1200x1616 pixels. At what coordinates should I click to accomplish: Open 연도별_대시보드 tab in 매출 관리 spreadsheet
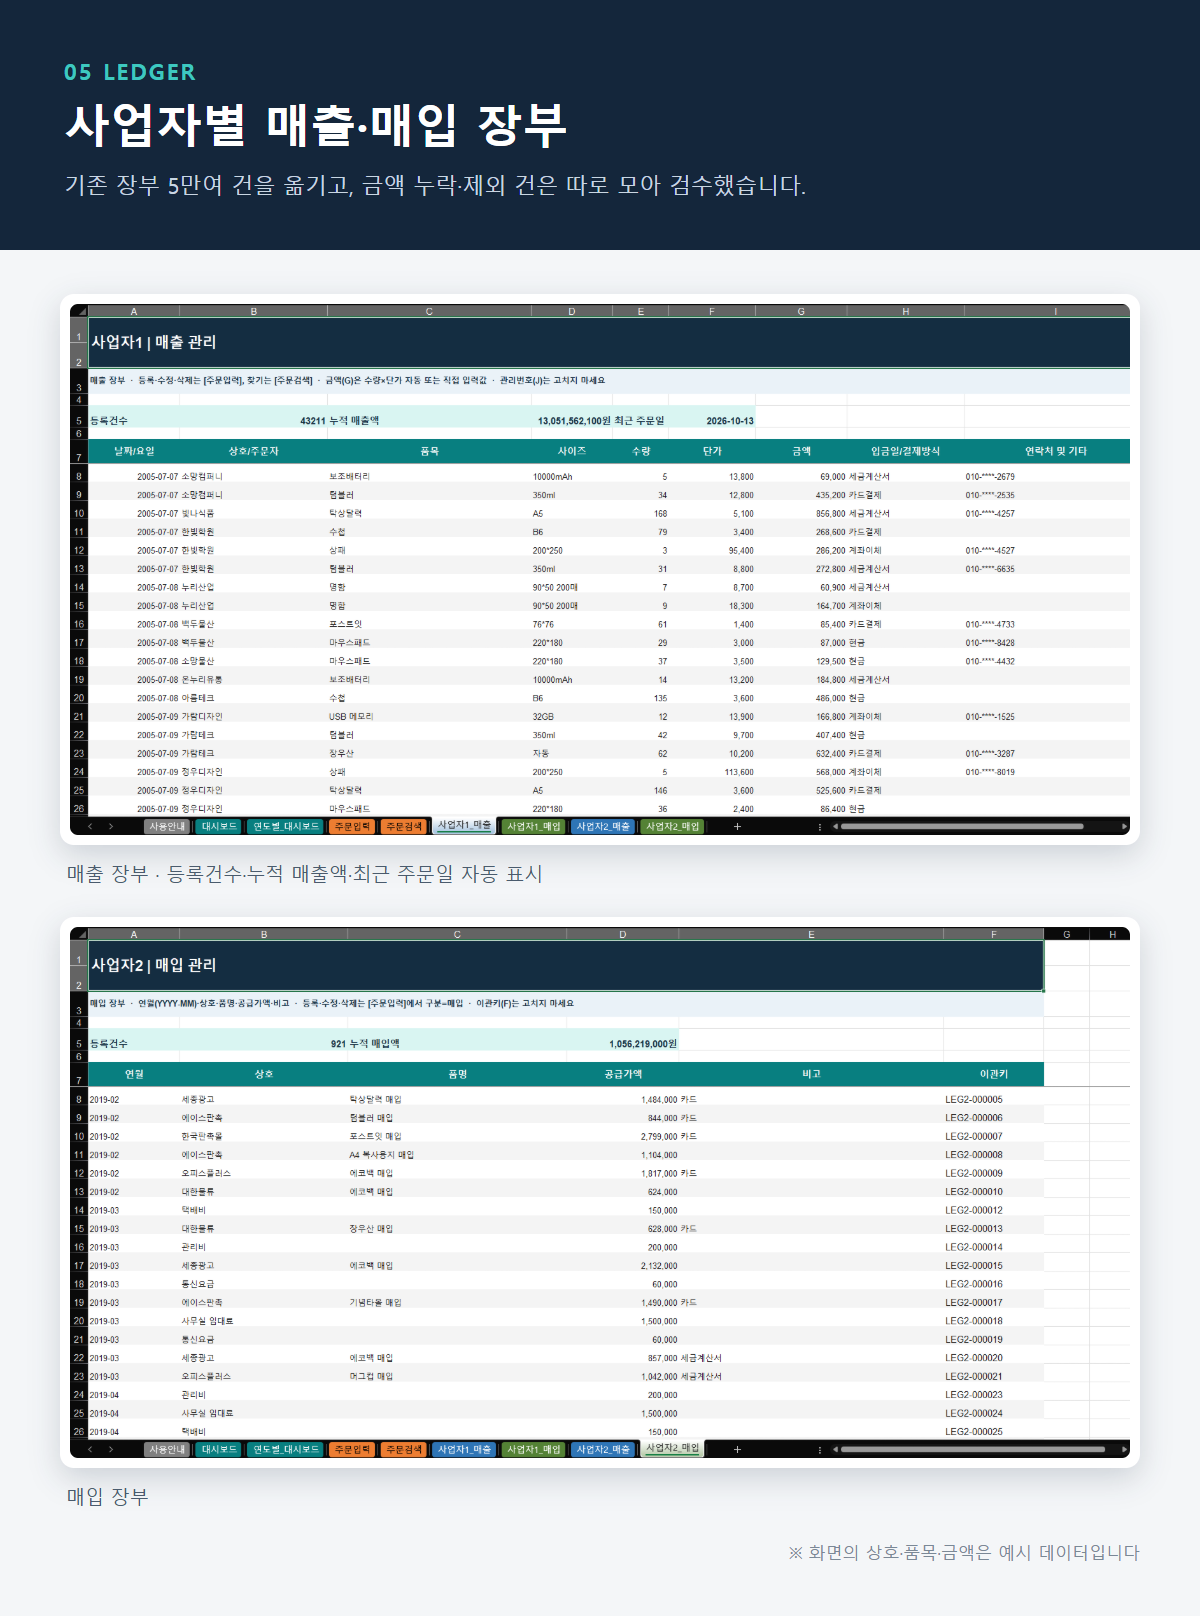coord(285,827)
